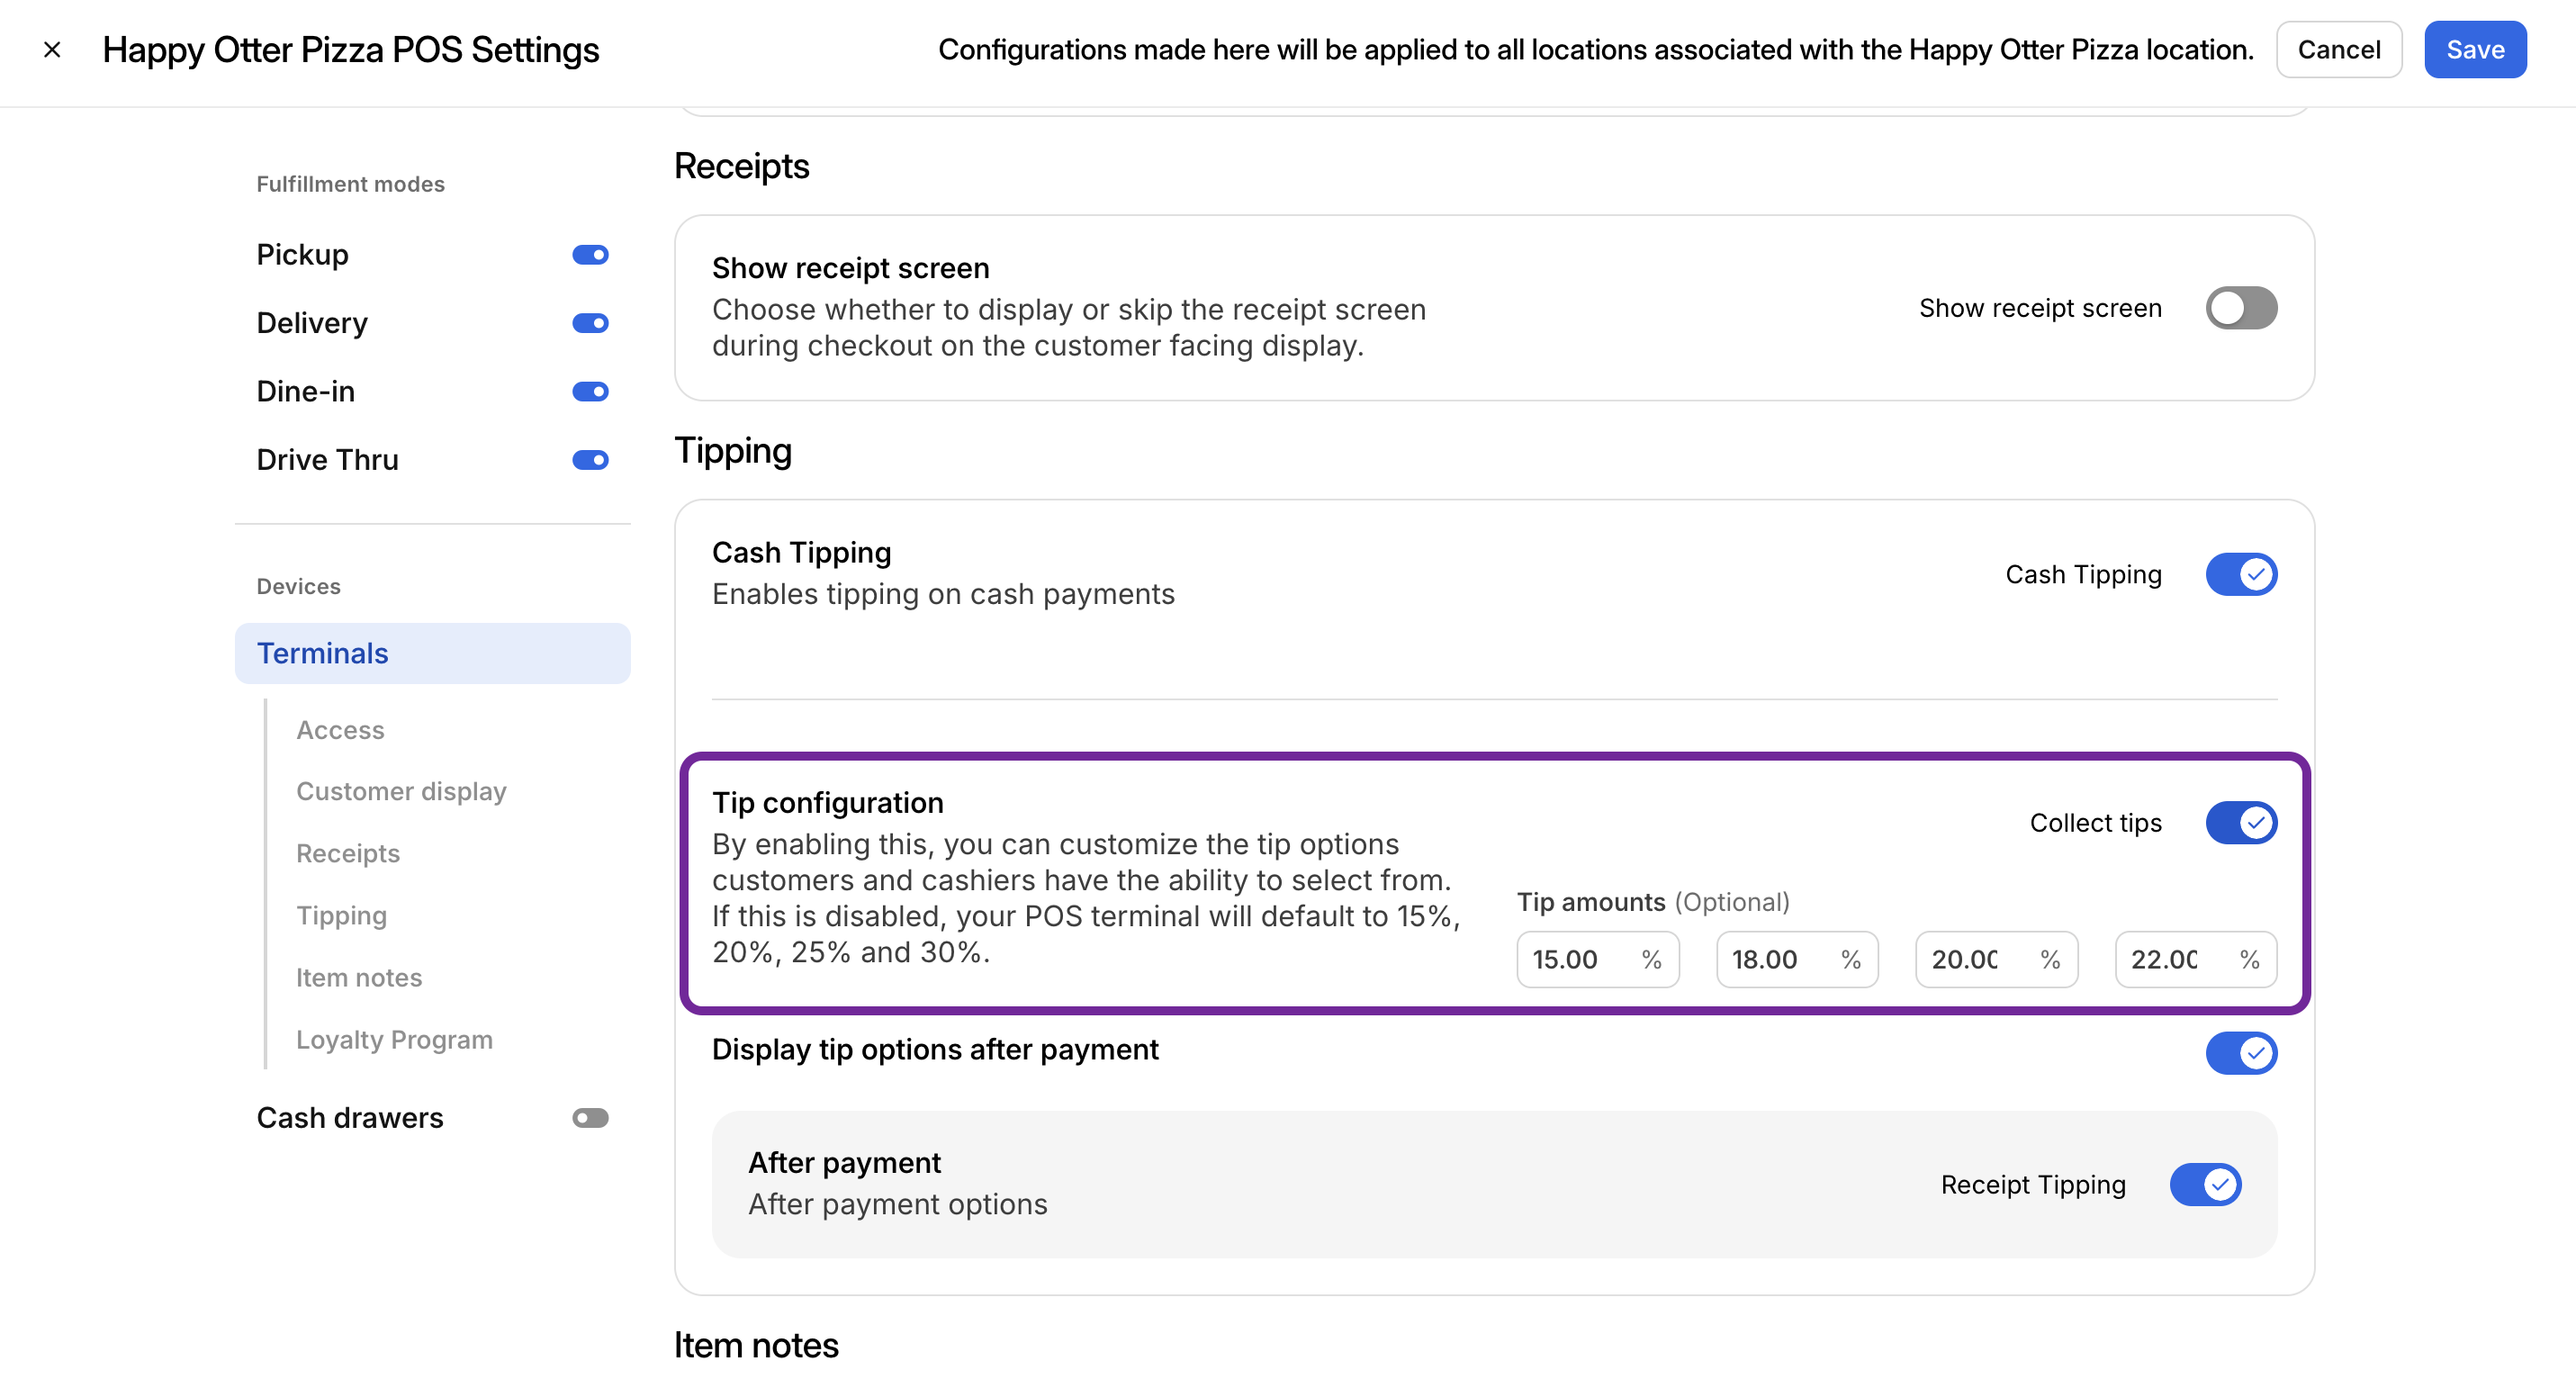Enable the Cash drawers toggle
Viewport: 2576px width, 1388px height.
tap(590, 1117)
